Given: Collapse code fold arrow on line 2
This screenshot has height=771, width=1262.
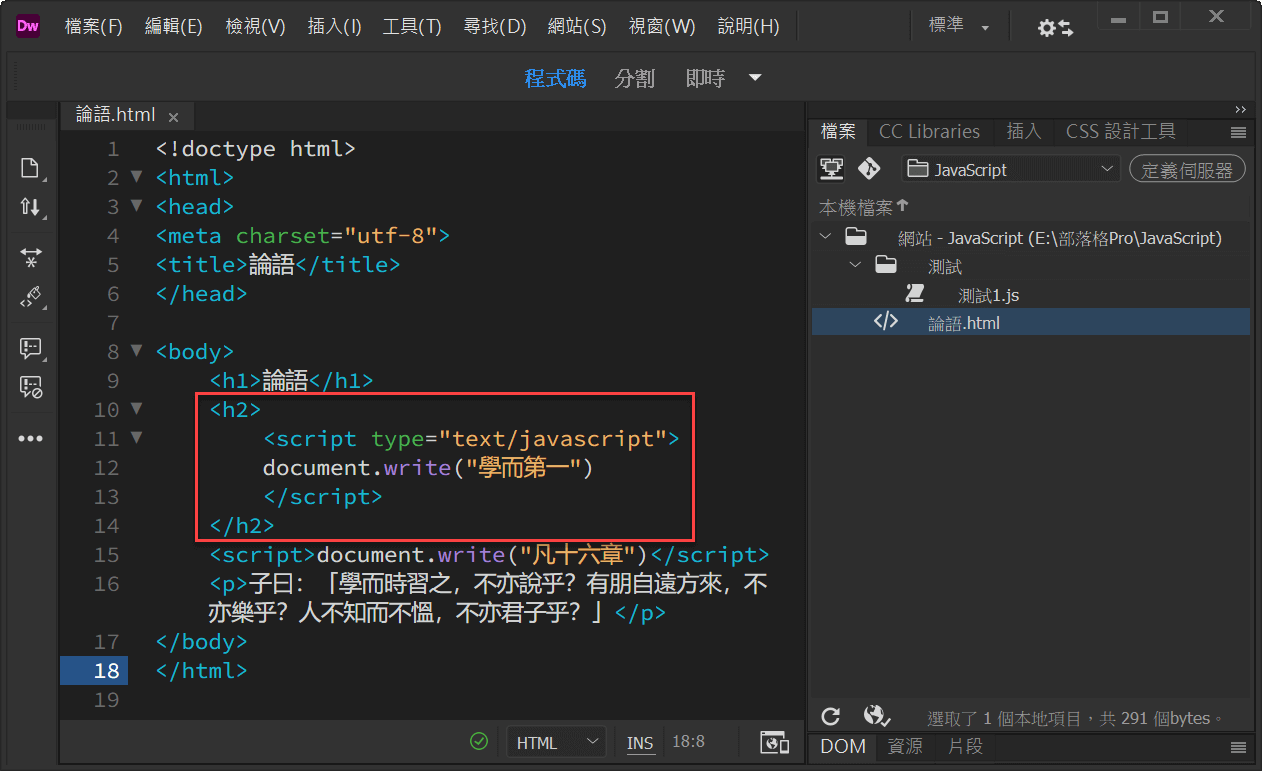Looking at the screenshot, I should click(x=137, y=178).
